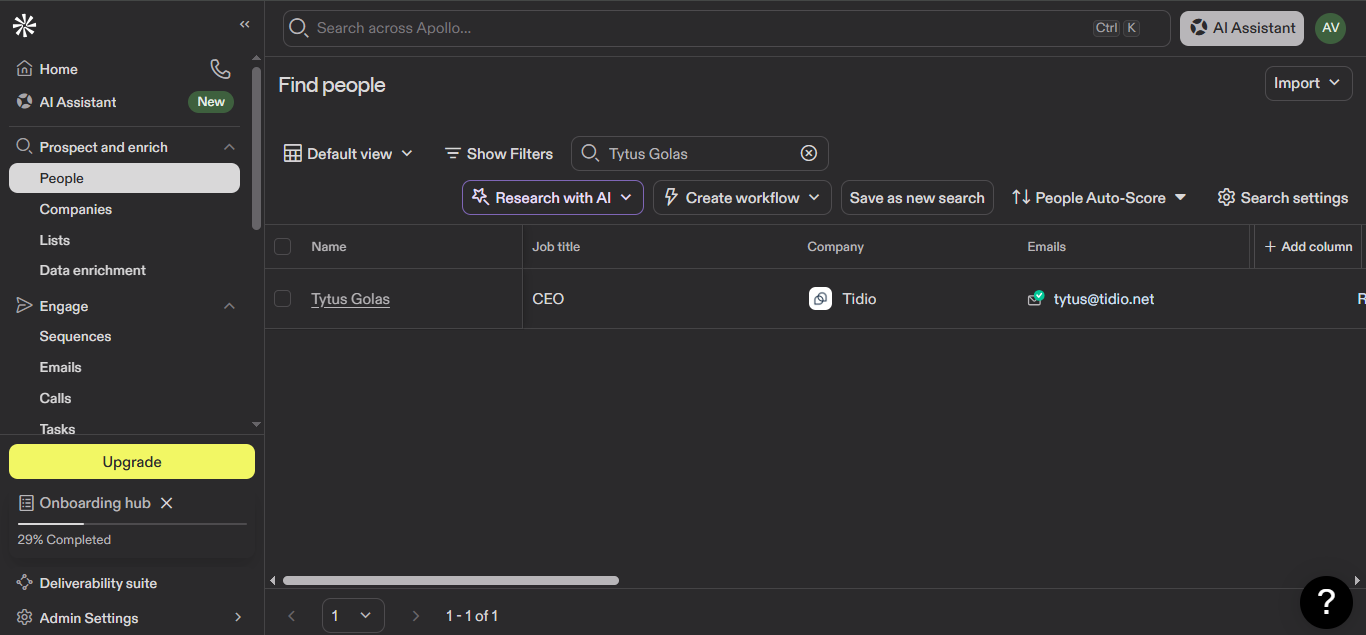Click Save as new search

(917, 197)
